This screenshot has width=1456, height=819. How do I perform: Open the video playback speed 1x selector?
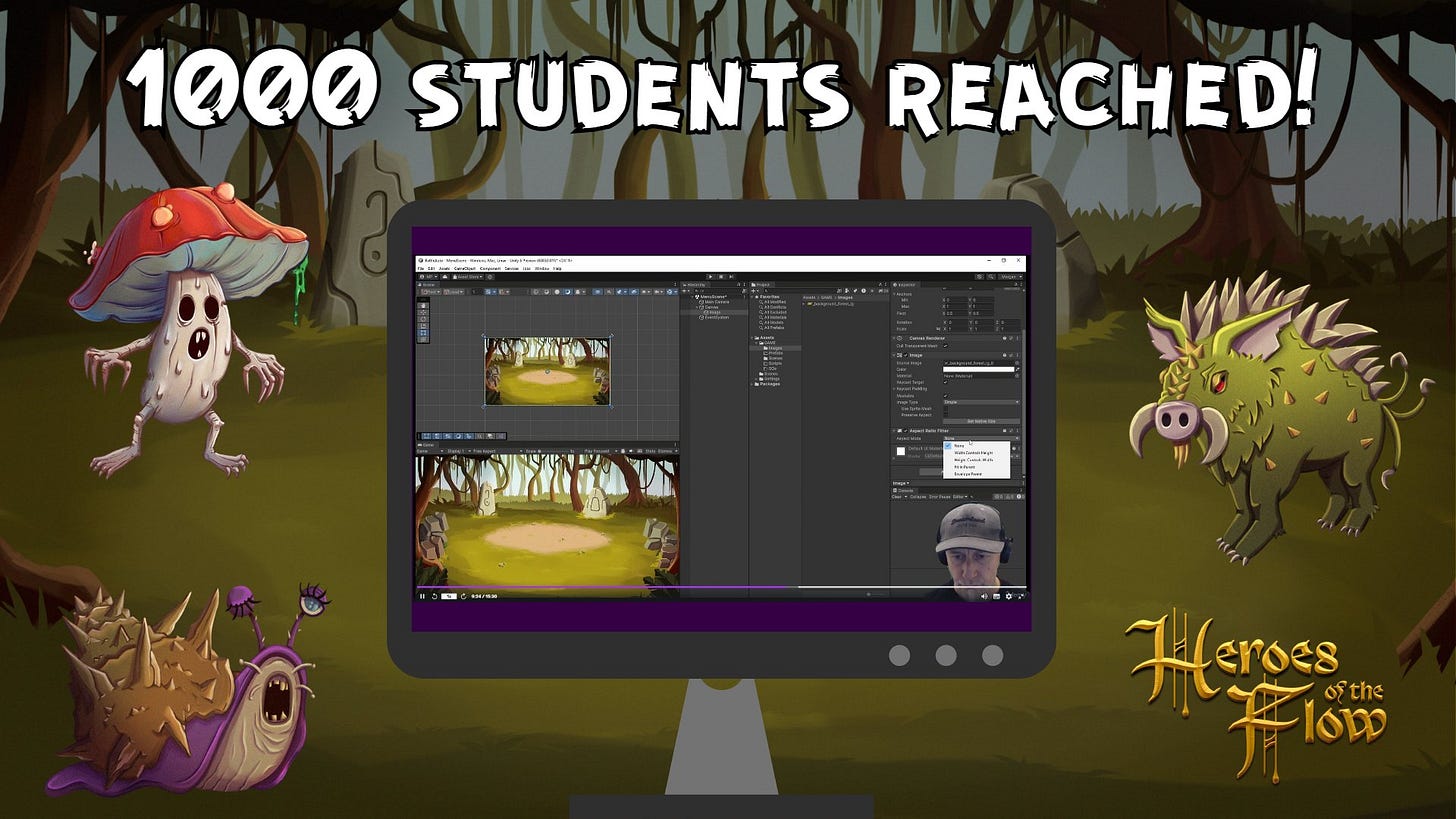point(449,596)
